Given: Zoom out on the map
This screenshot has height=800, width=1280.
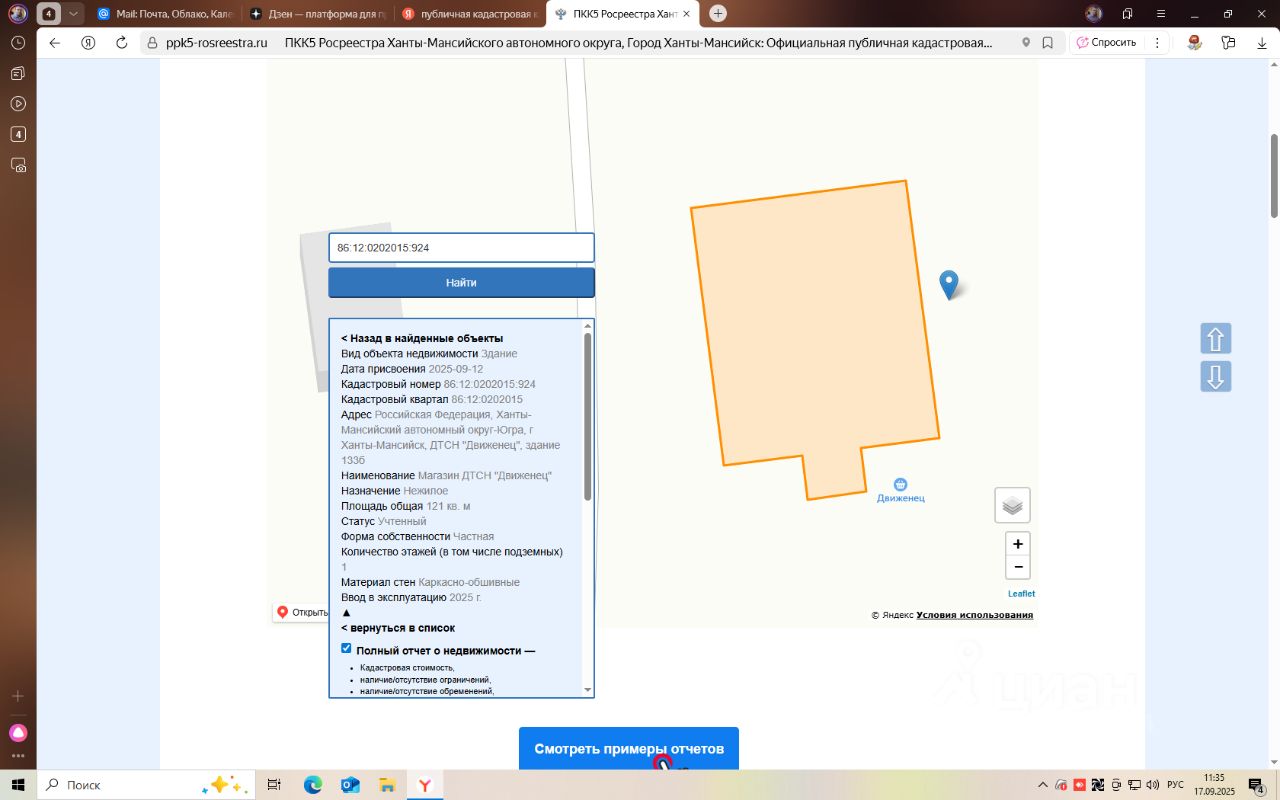Looking at the screenshot, I should (x=1018, y=567).
